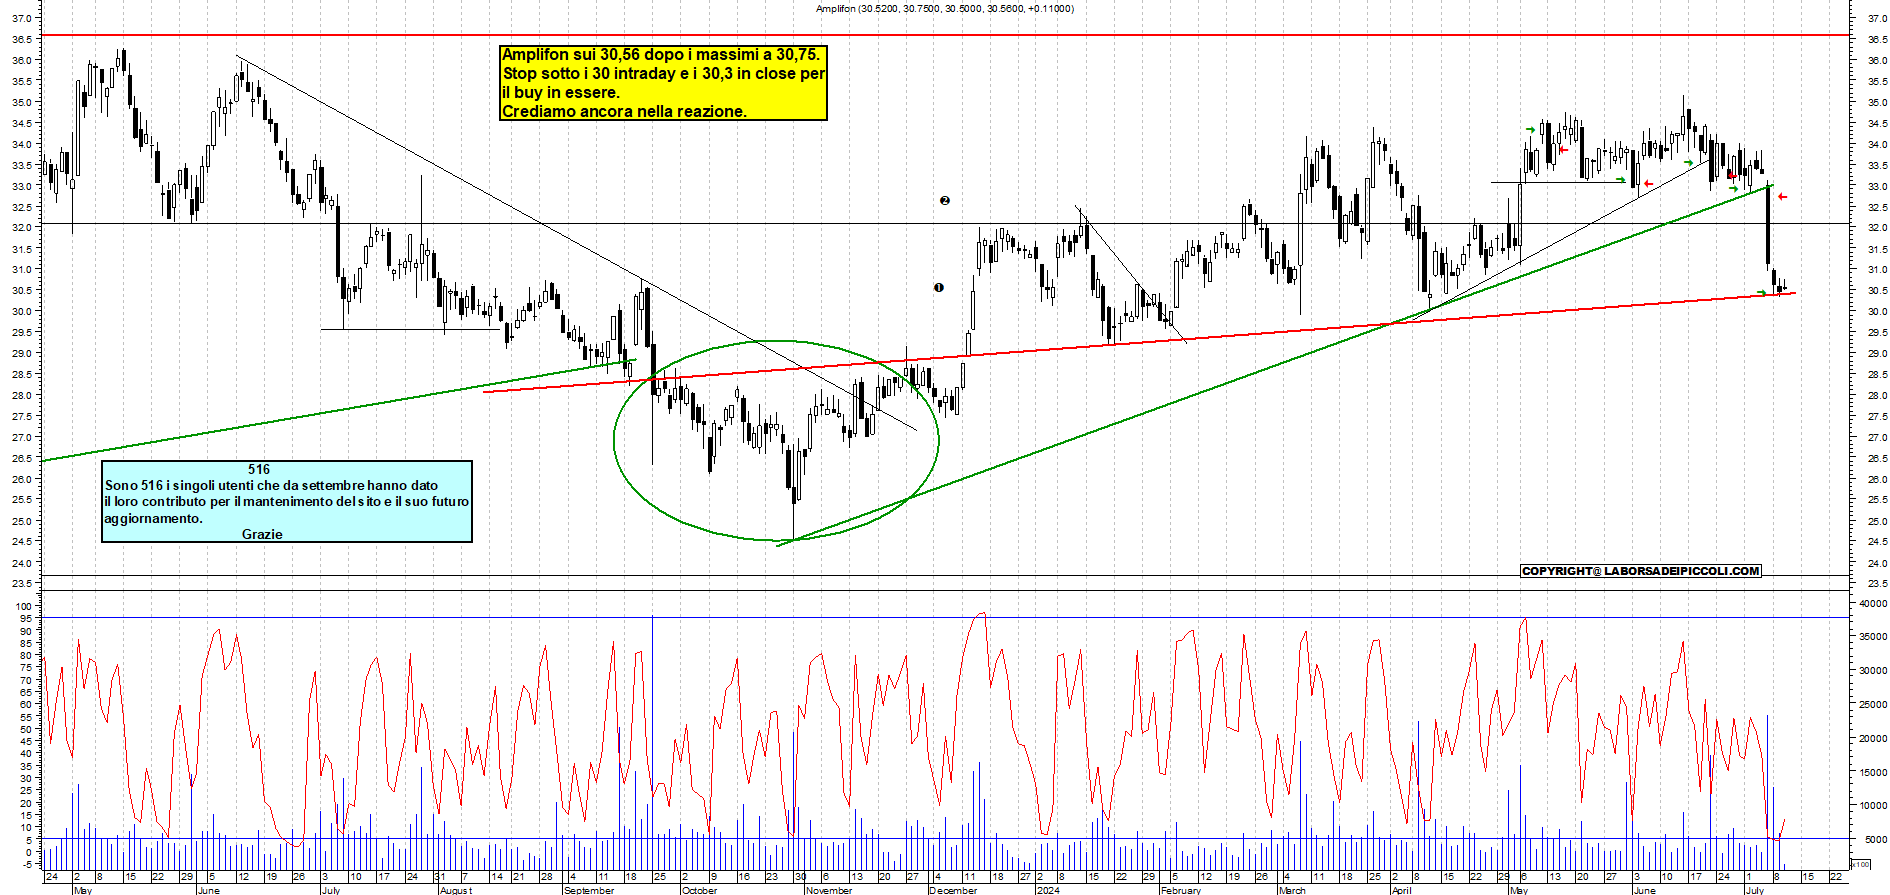Image resolution: width=1890 pixels, height=895 pixels.
Task: Click the '2024' year label
Action: tap(1048, 890)
